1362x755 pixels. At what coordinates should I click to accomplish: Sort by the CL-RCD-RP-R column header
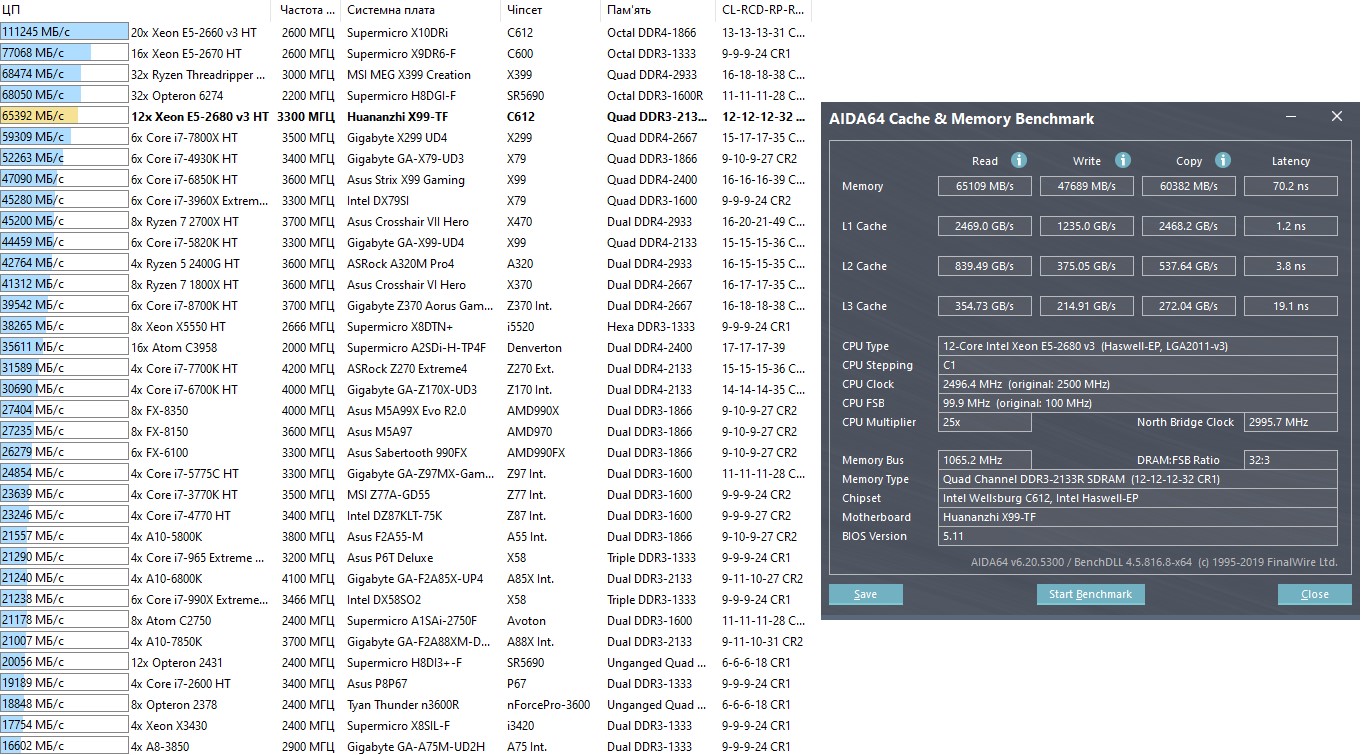coord(764,10)
